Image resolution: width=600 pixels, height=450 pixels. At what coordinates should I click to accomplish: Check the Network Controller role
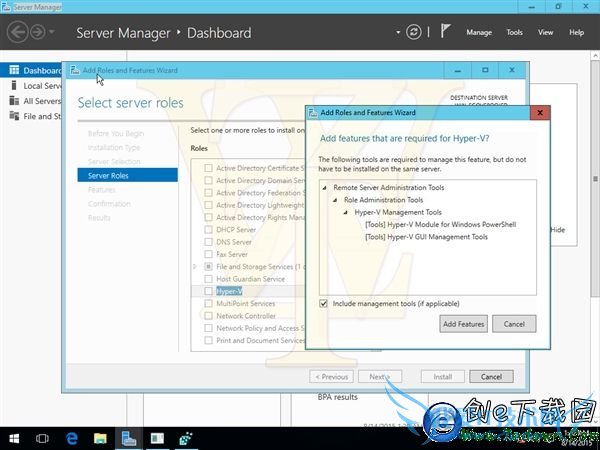click(x=209, y=316)
